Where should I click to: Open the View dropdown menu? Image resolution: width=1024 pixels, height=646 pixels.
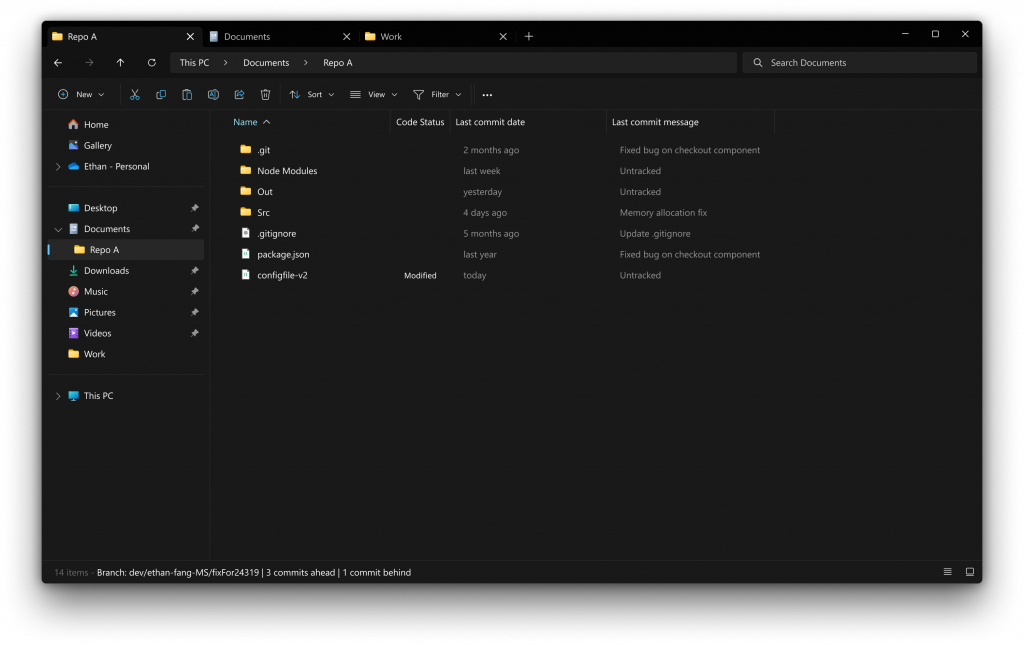374,95
